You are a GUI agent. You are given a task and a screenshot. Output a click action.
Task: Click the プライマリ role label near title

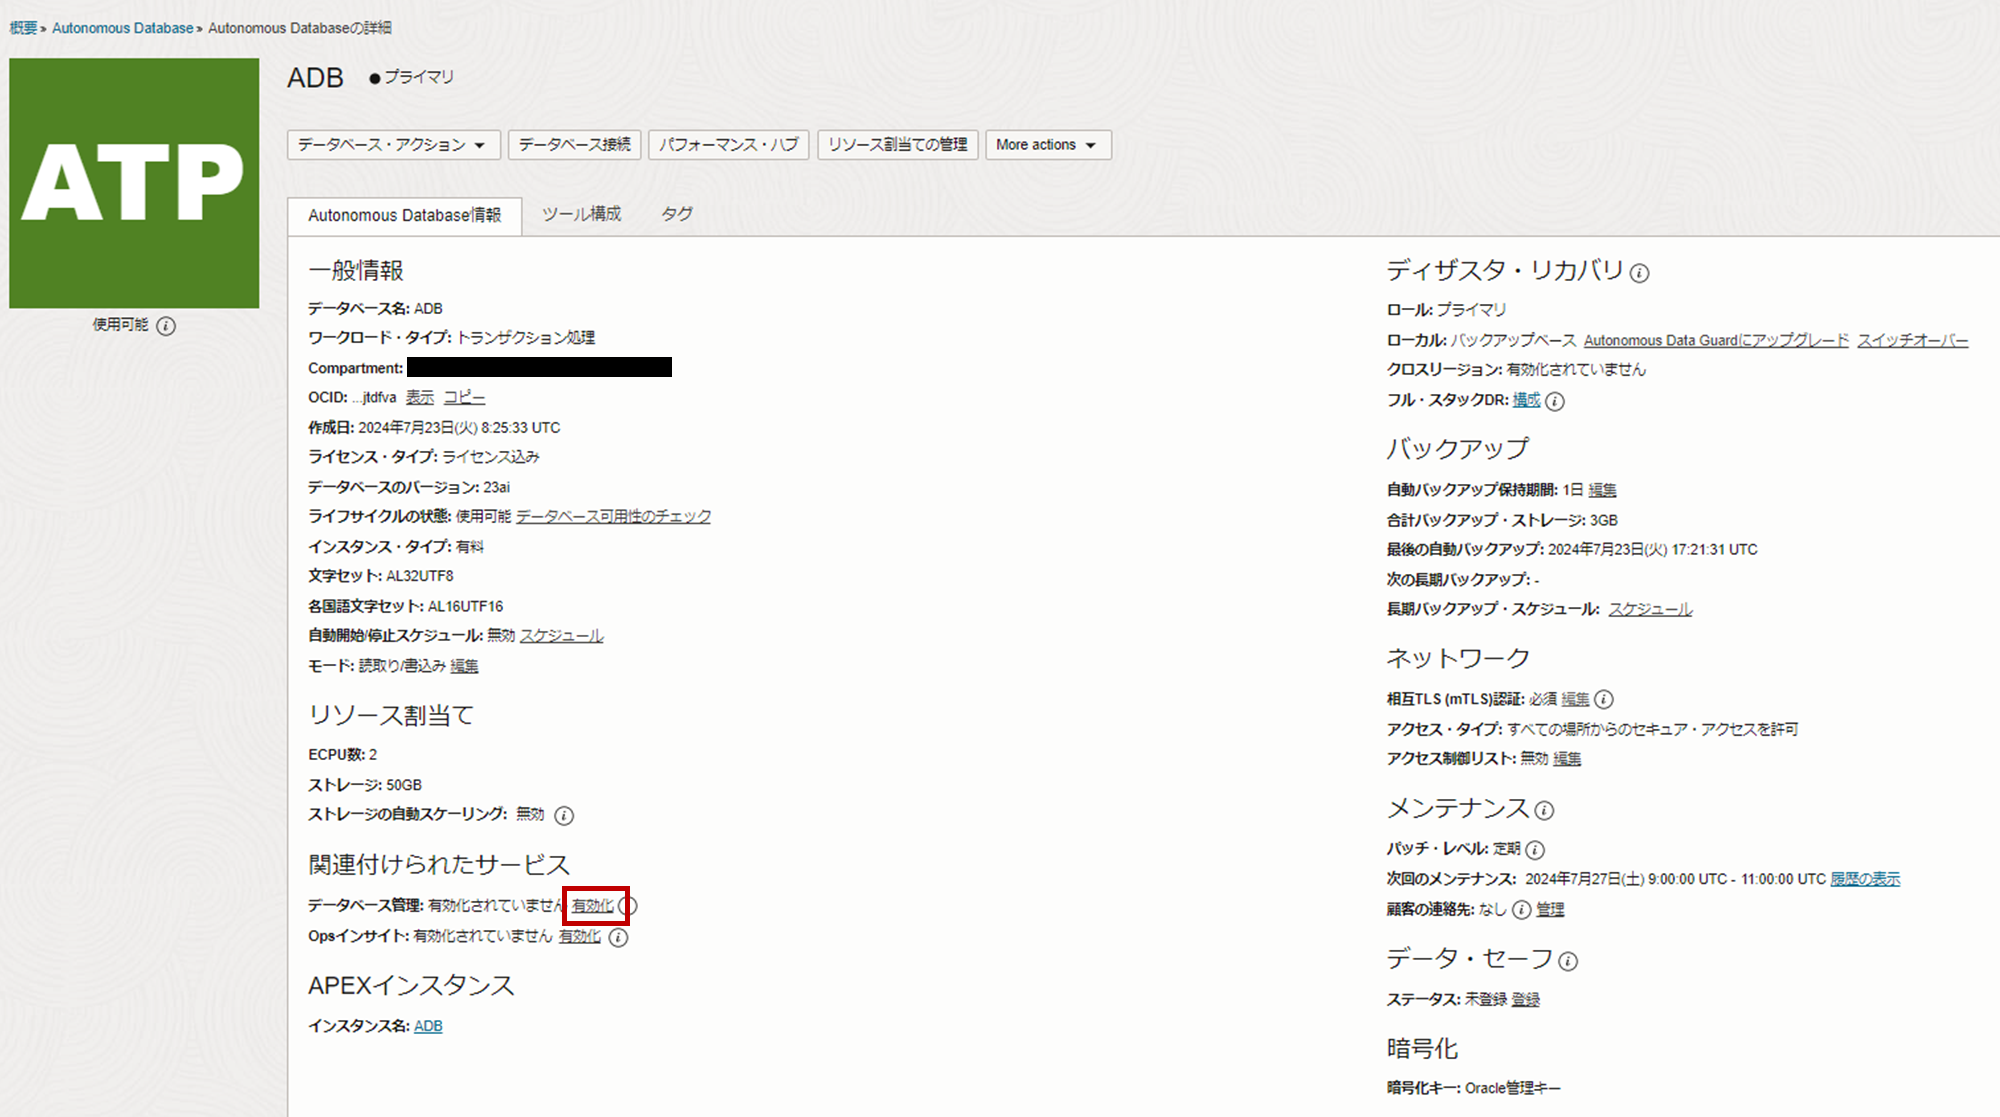pyautogui.click(x=418, y=77)
